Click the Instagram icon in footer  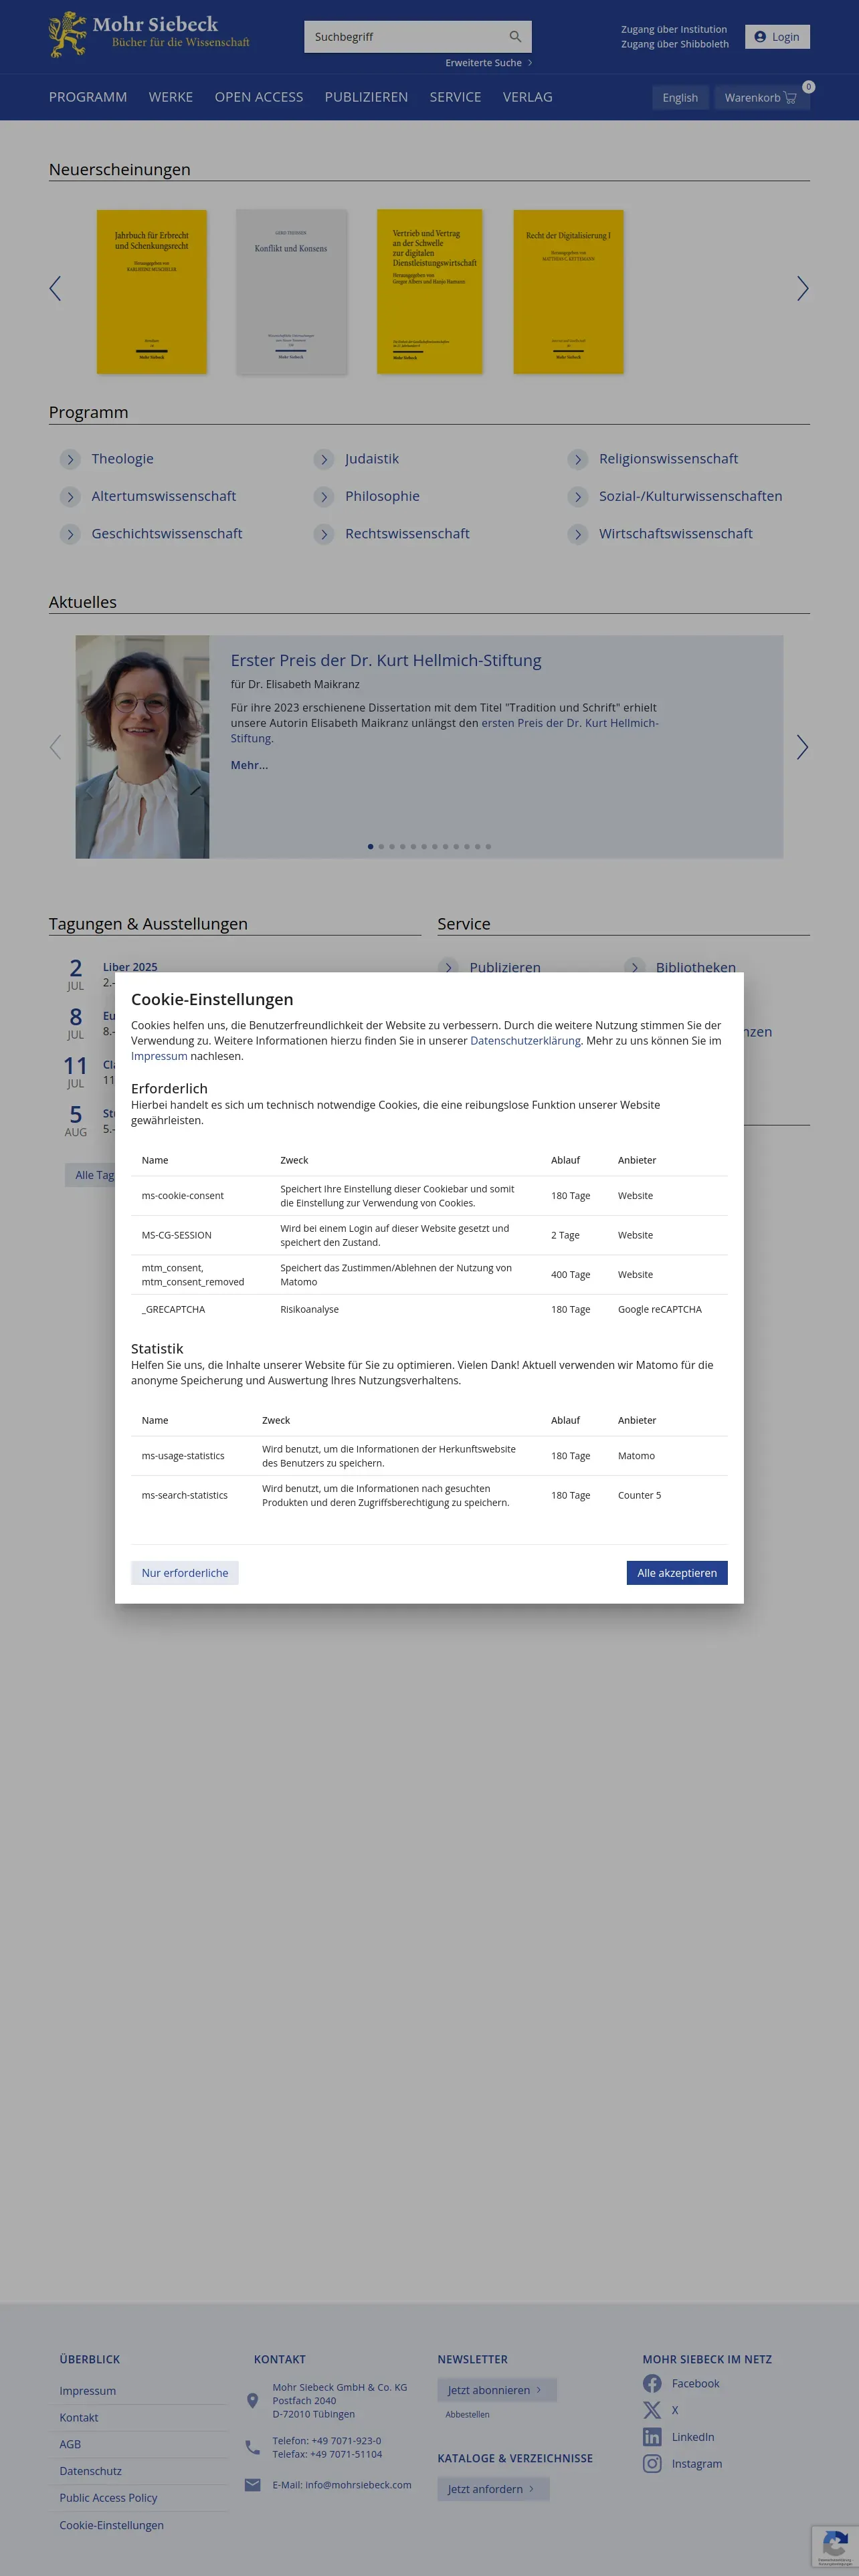pyautogui.click(x=652, y=2464)
